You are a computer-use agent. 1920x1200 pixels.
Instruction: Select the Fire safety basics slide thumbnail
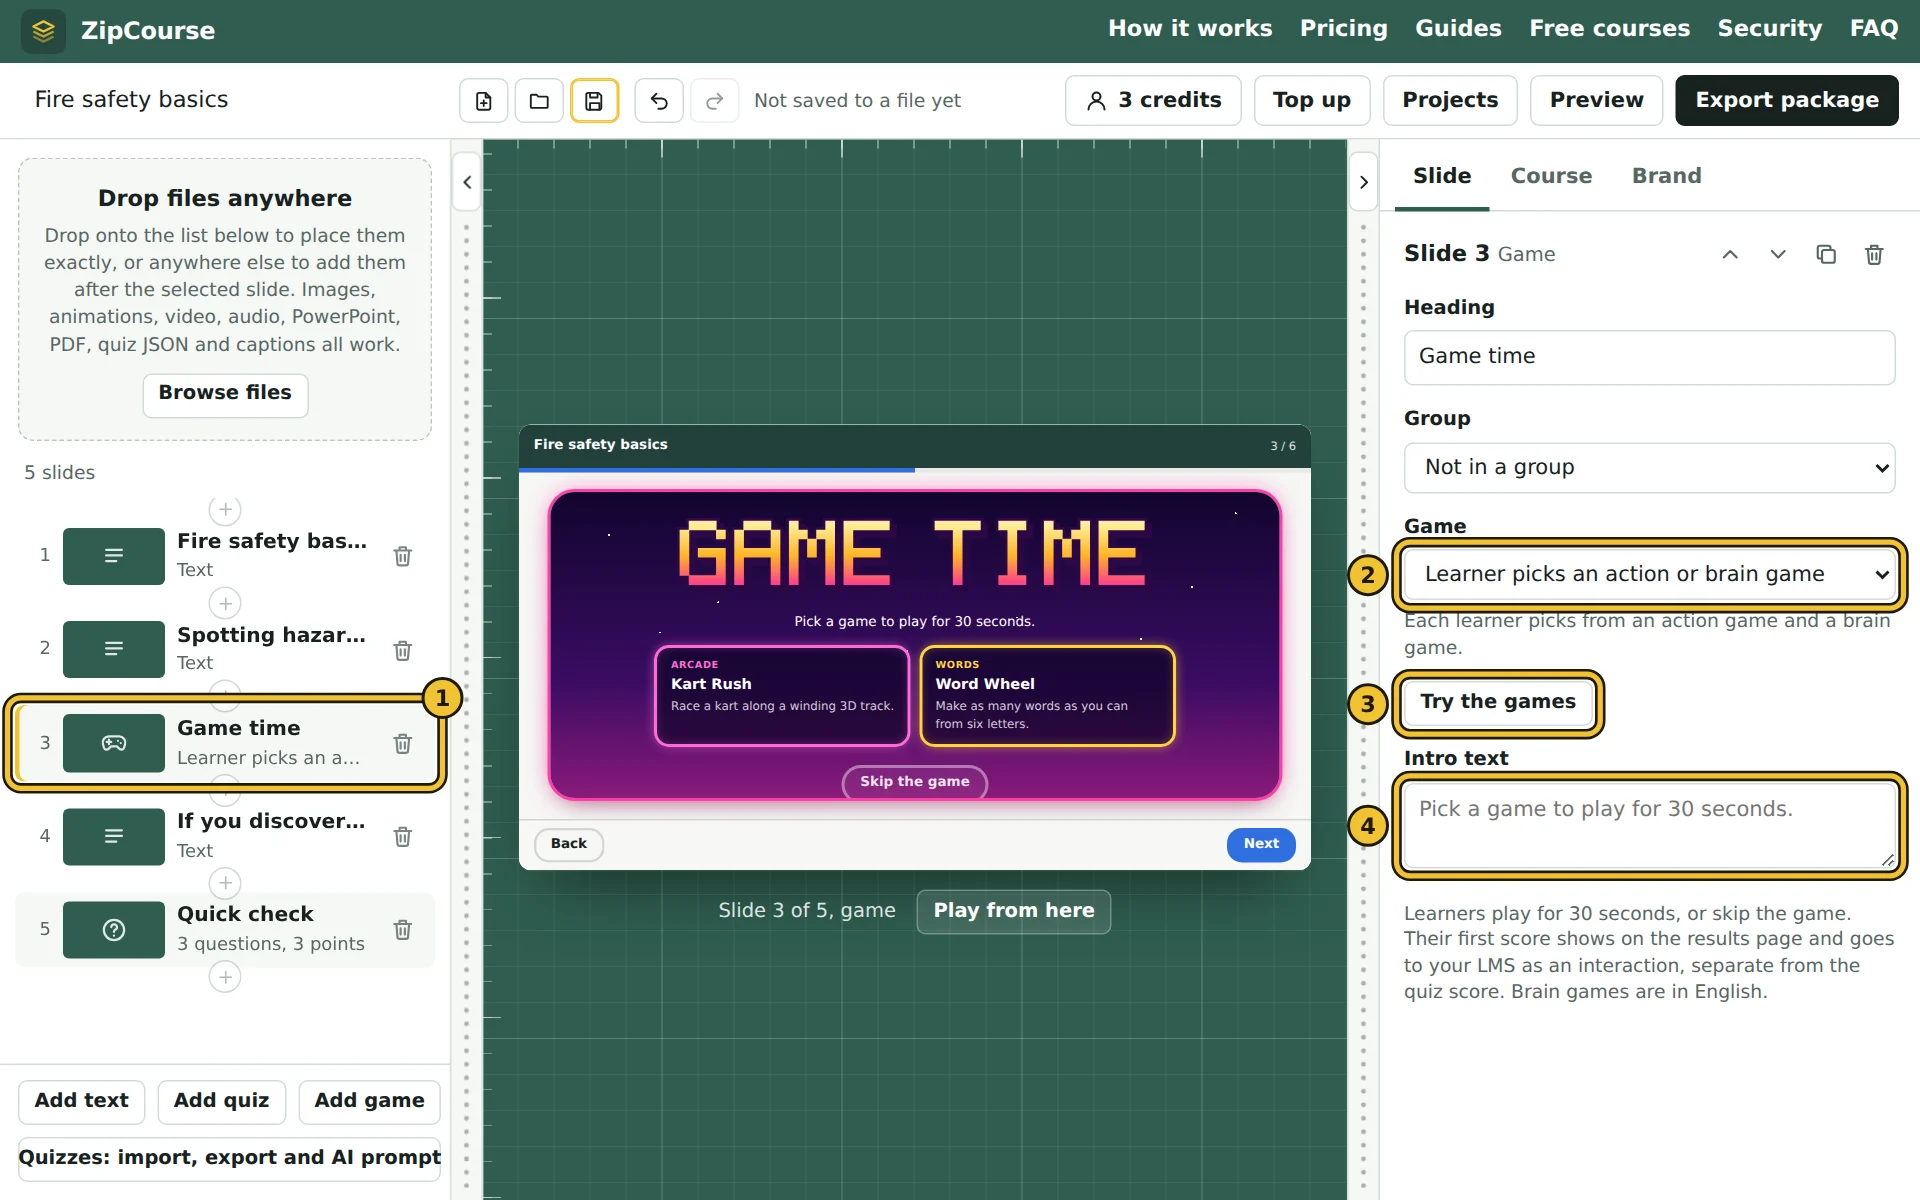114,556
